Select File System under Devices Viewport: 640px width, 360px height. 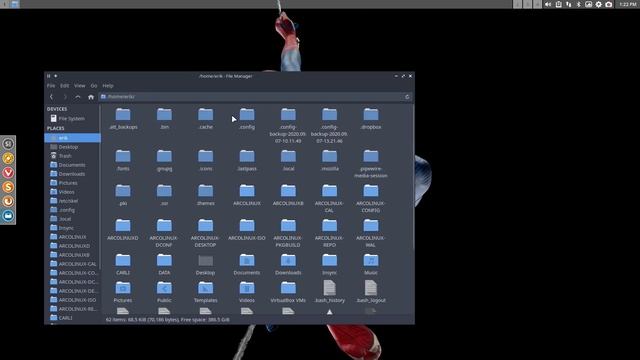[x=72, y=118]
